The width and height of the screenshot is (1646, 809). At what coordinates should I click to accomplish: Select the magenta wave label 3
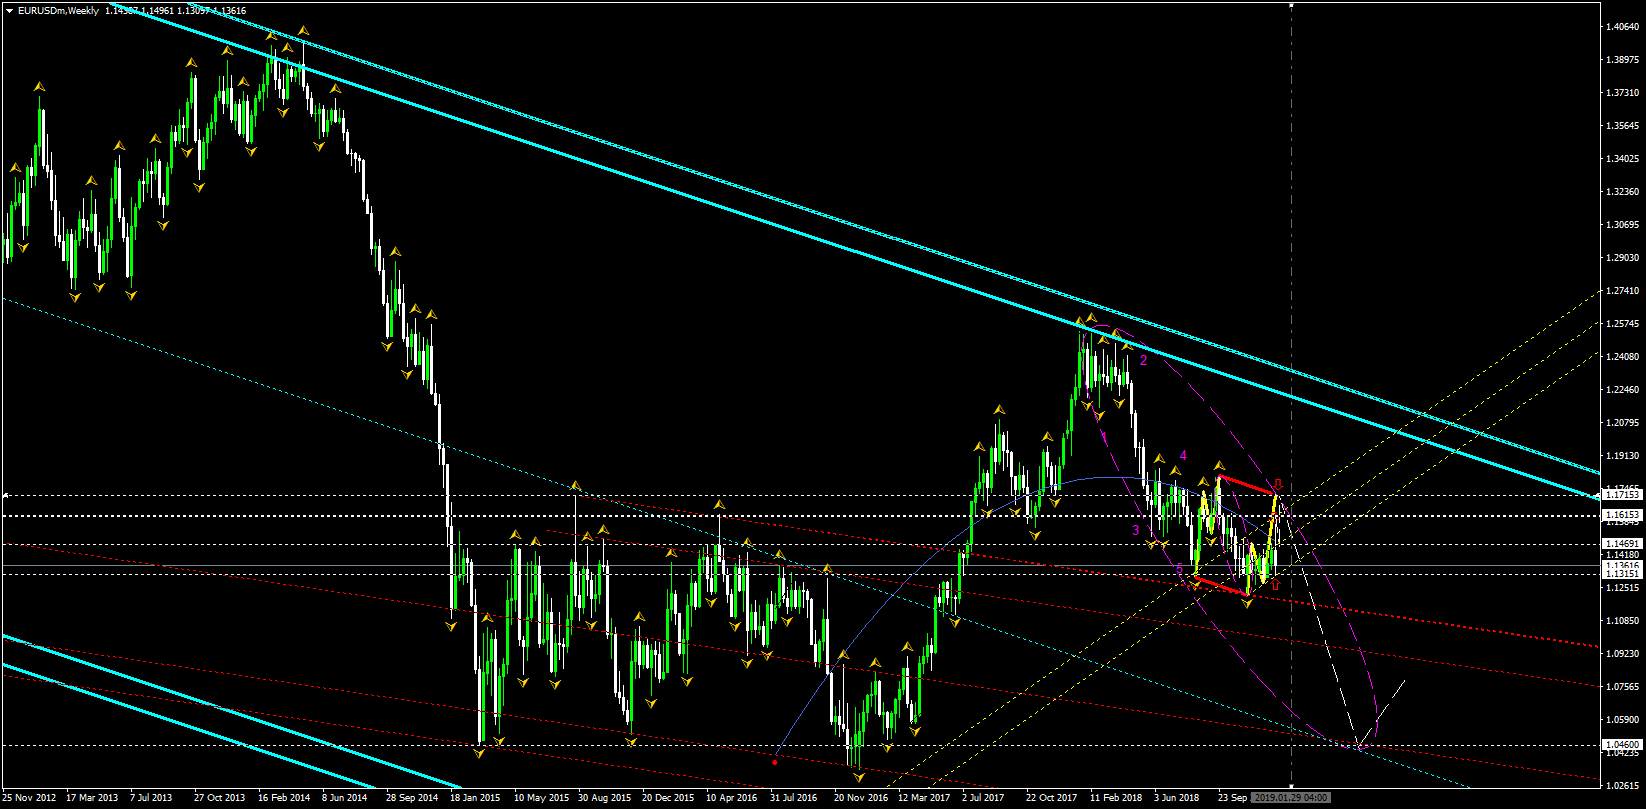coord(1136,530)
